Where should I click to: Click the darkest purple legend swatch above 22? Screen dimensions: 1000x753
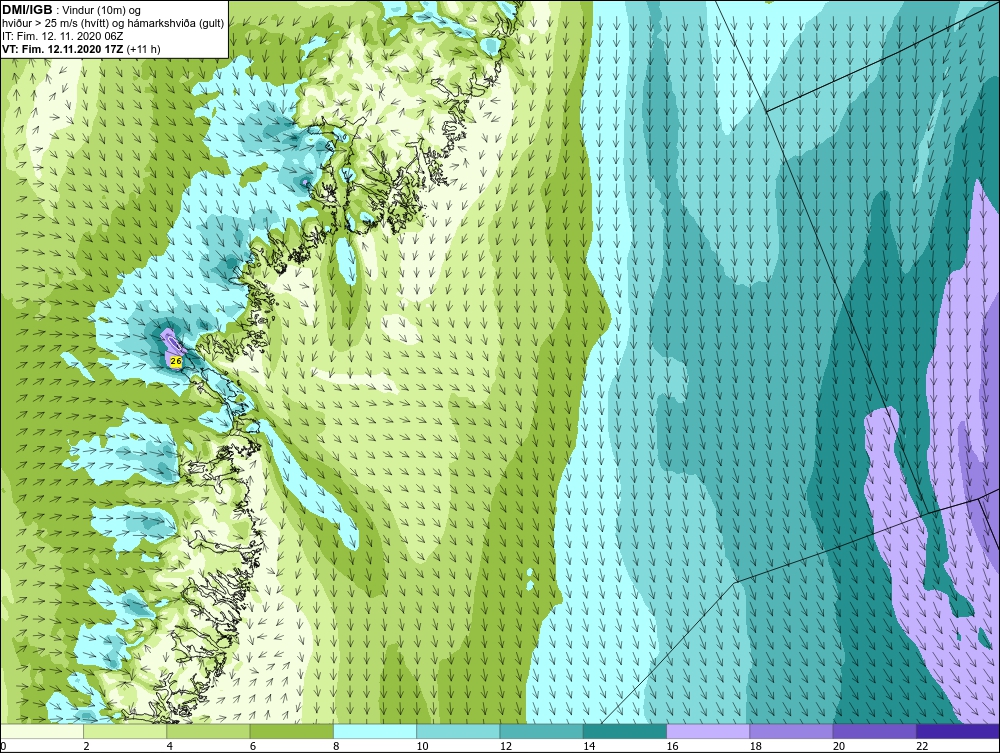pyautogui.click(x=958, y=731)
